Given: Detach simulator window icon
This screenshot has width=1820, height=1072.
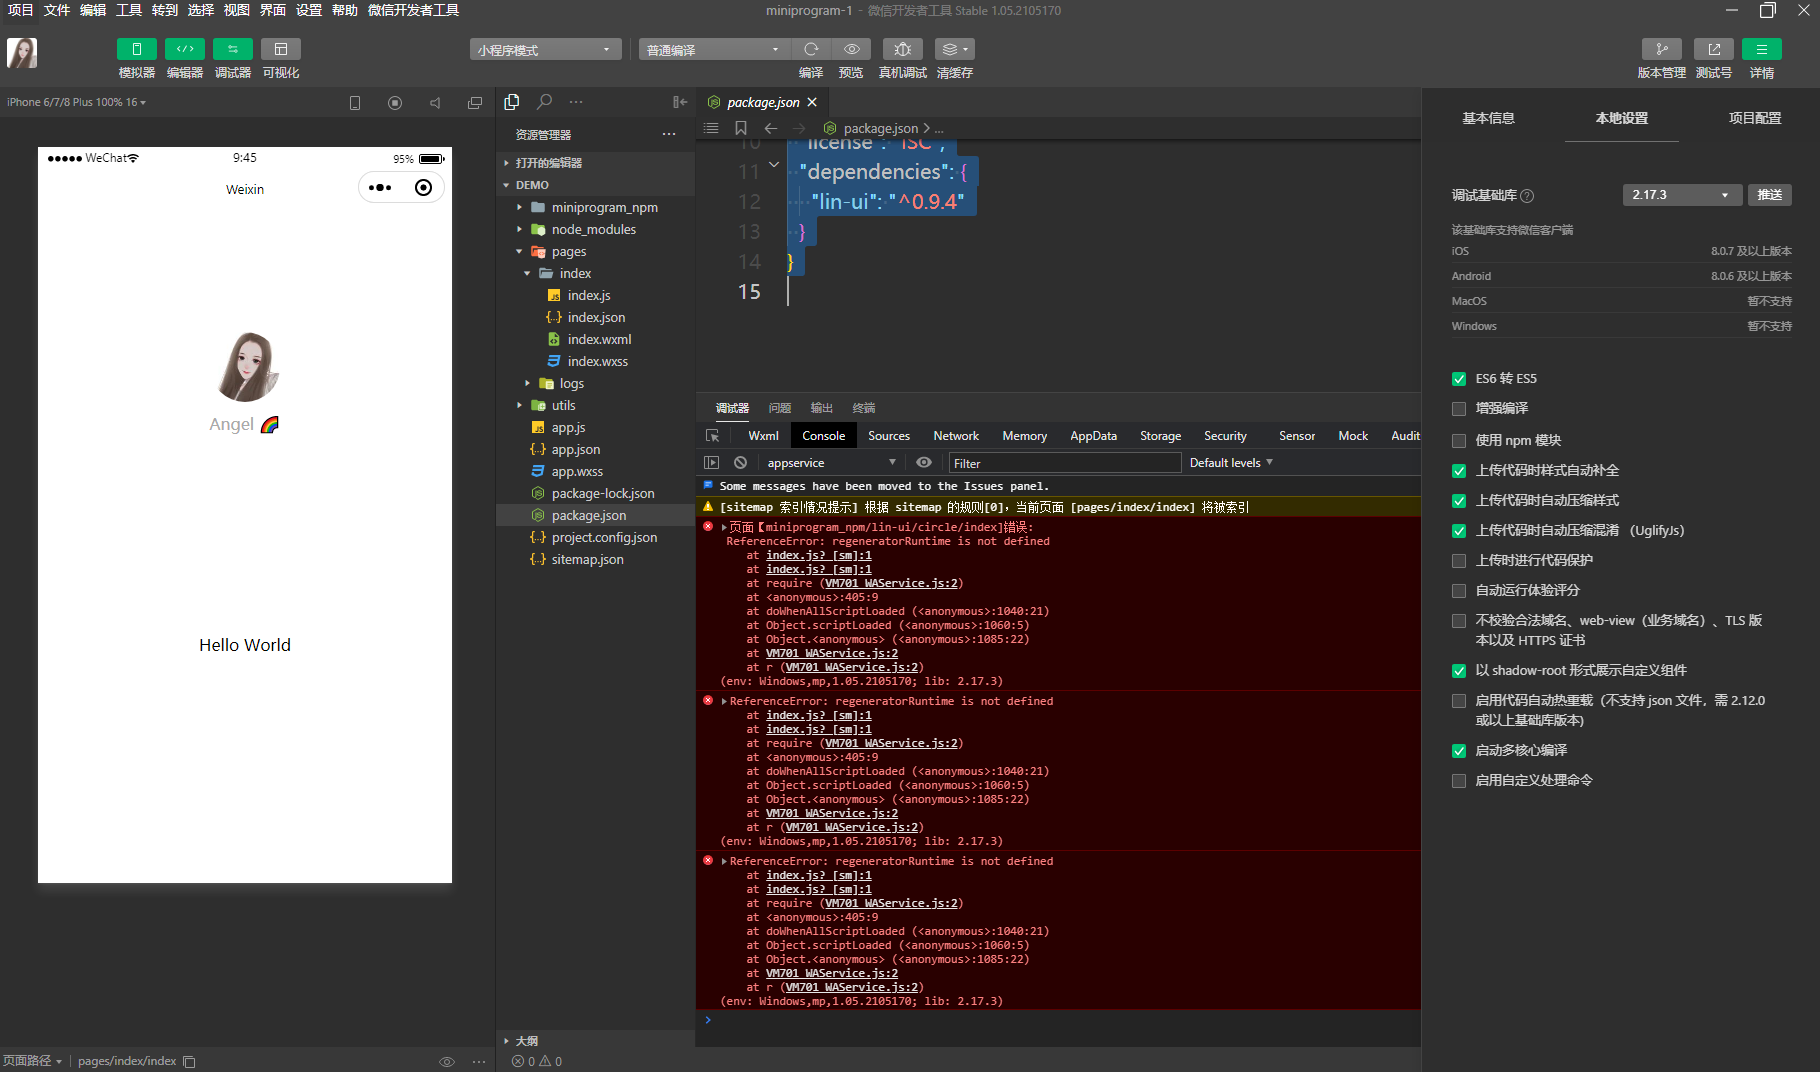Looking at the screenshot, I should coord(475,103).
